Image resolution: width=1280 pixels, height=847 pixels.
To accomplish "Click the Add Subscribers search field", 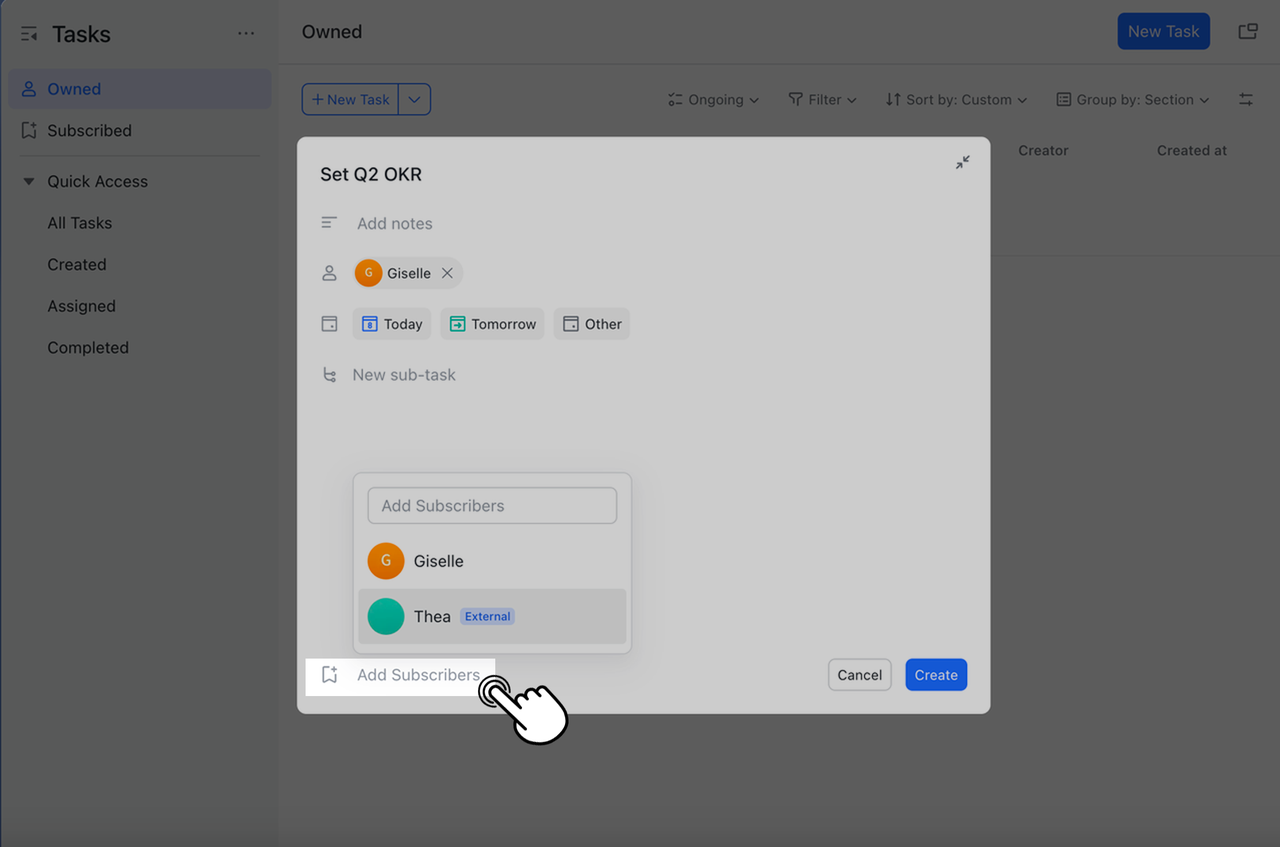I will coord(491,505).
